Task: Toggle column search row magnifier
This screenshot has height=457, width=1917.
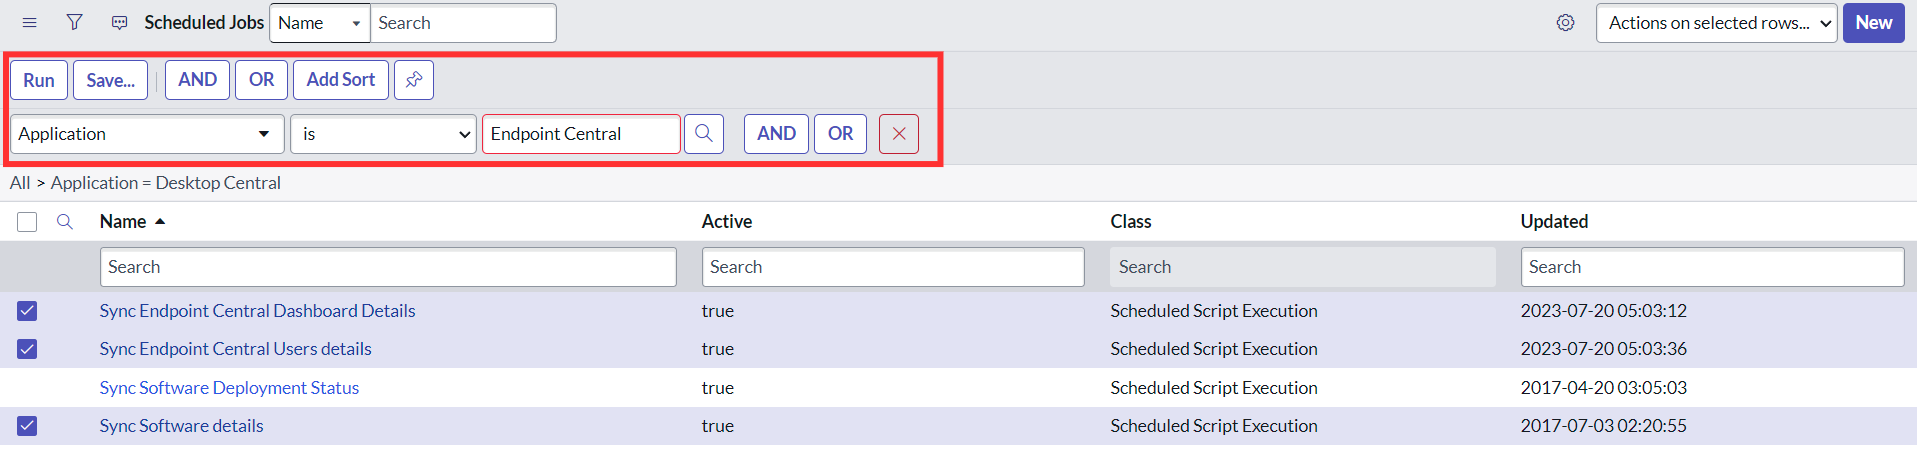Action: point(65,222)
